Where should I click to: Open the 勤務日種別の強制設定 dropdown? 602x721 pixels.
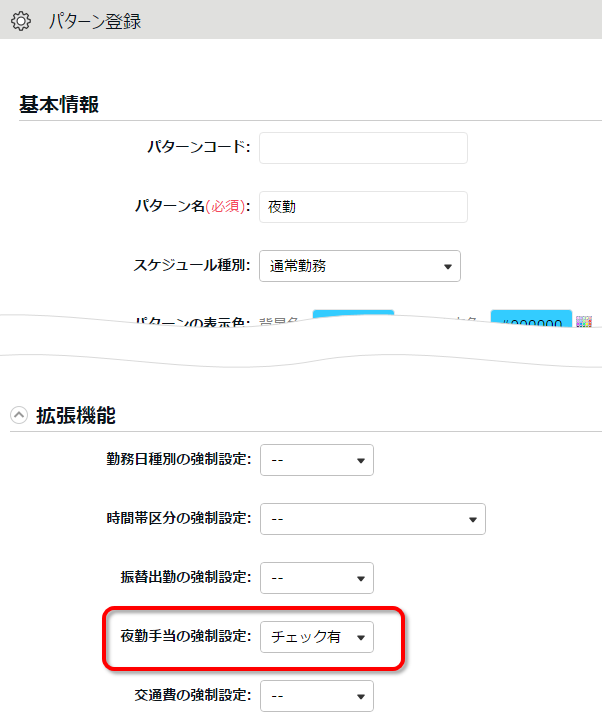pos(316,460)
